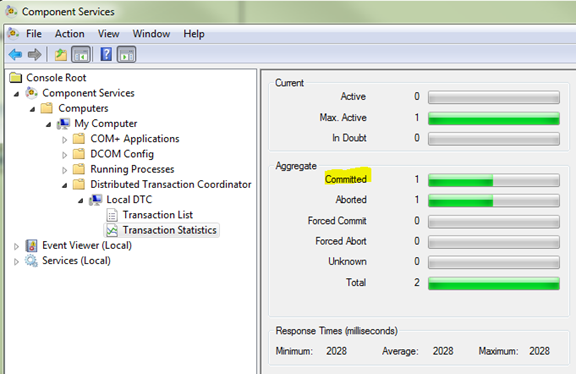Open the Help menu
Image resolution: width=576 pixels, height=374 pixels.
point(194,34)
